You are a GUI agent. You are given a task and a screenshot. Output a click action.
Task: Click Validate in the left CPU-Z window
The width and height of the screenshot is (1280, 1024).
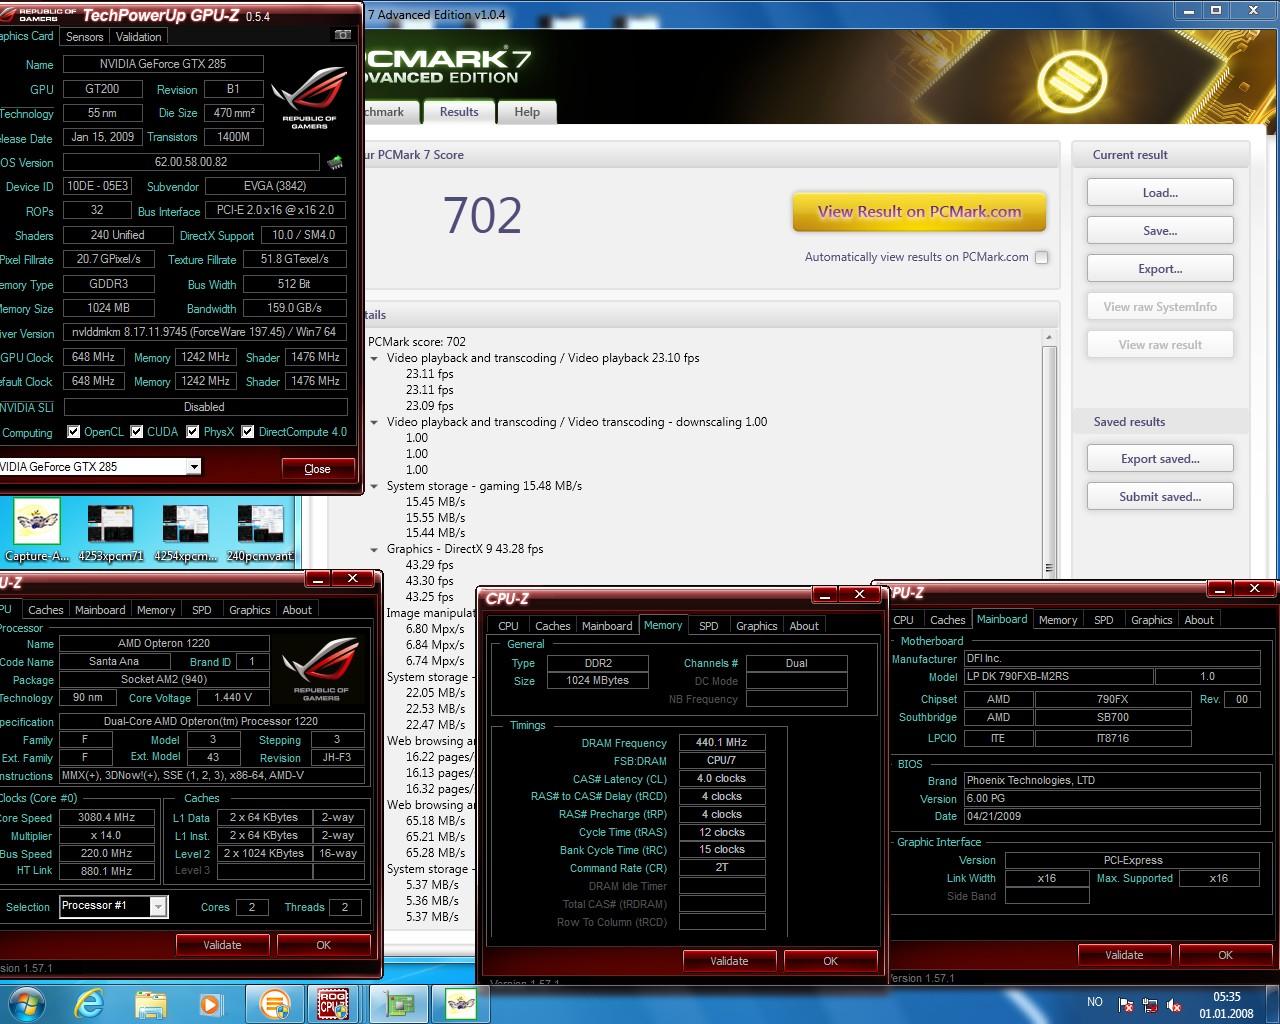[x=222, y=945]
